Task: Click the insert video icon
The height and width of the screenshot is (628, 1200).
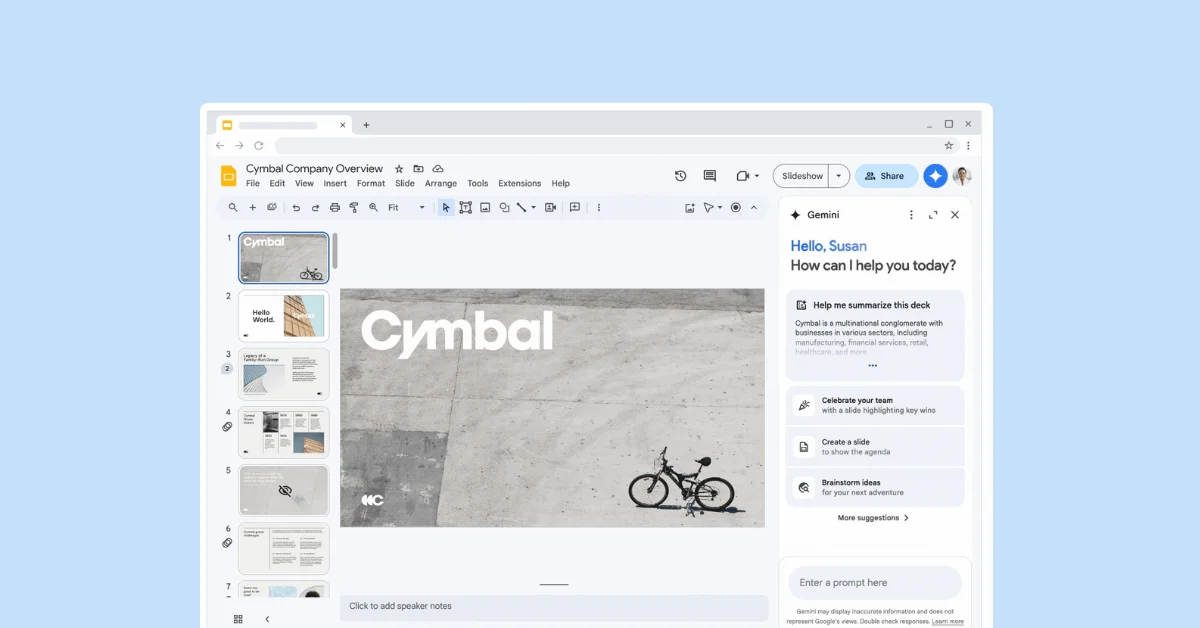Action: (x=550, y=208)
